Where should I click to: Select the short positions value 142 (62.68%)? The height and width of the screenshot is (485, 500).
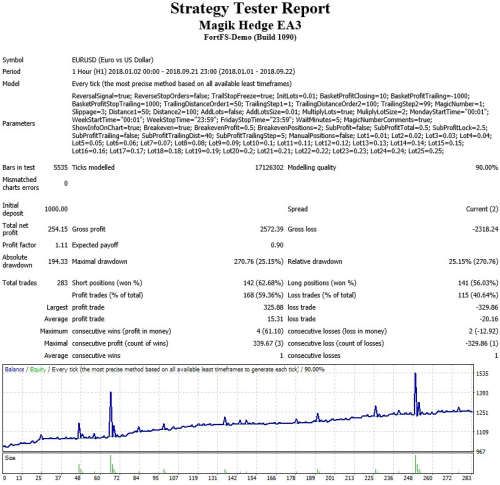click(263, 283)
